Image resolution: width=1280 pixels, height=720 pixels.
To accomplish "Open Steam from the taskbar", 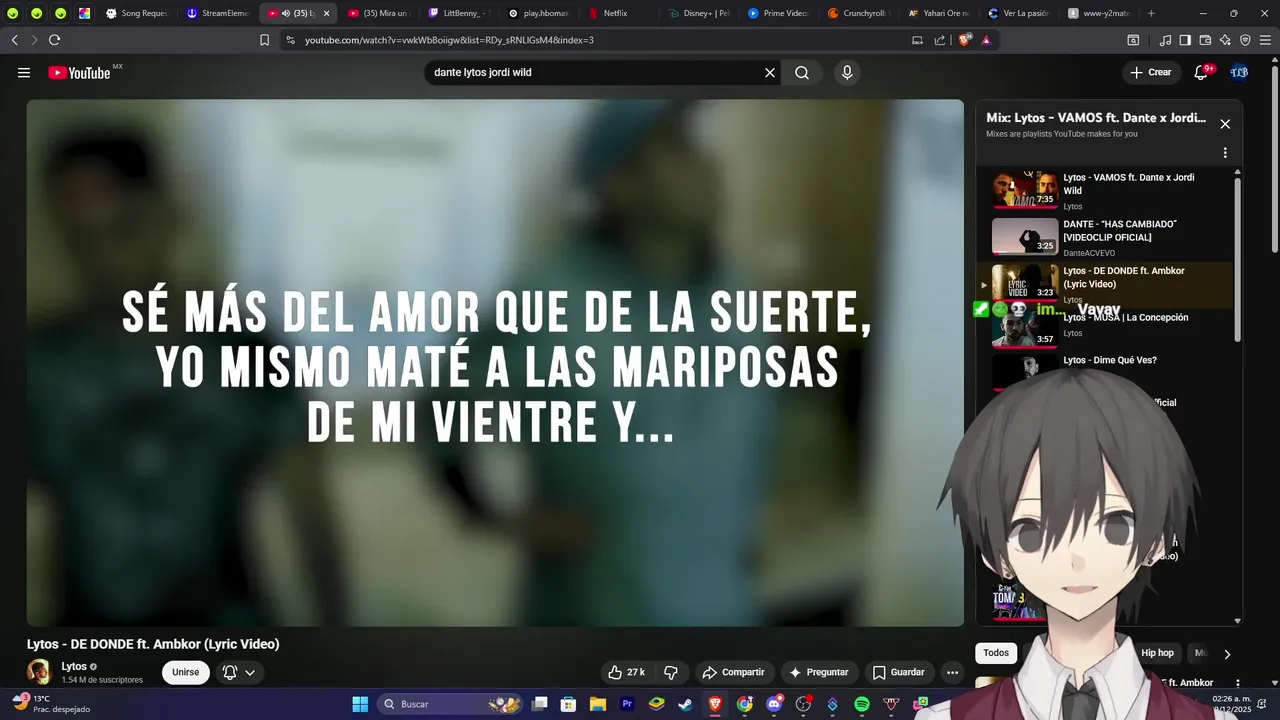I will [x=685, y=704].
